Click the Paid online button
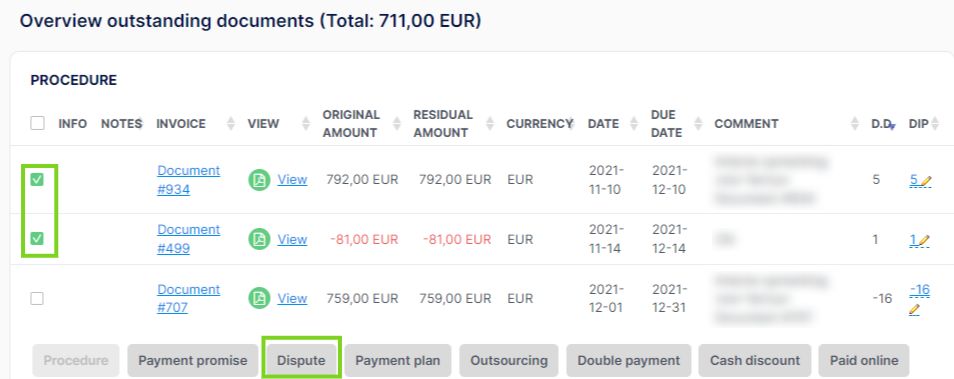The width and height of the screenshot is (954, 379). [864, 360]
